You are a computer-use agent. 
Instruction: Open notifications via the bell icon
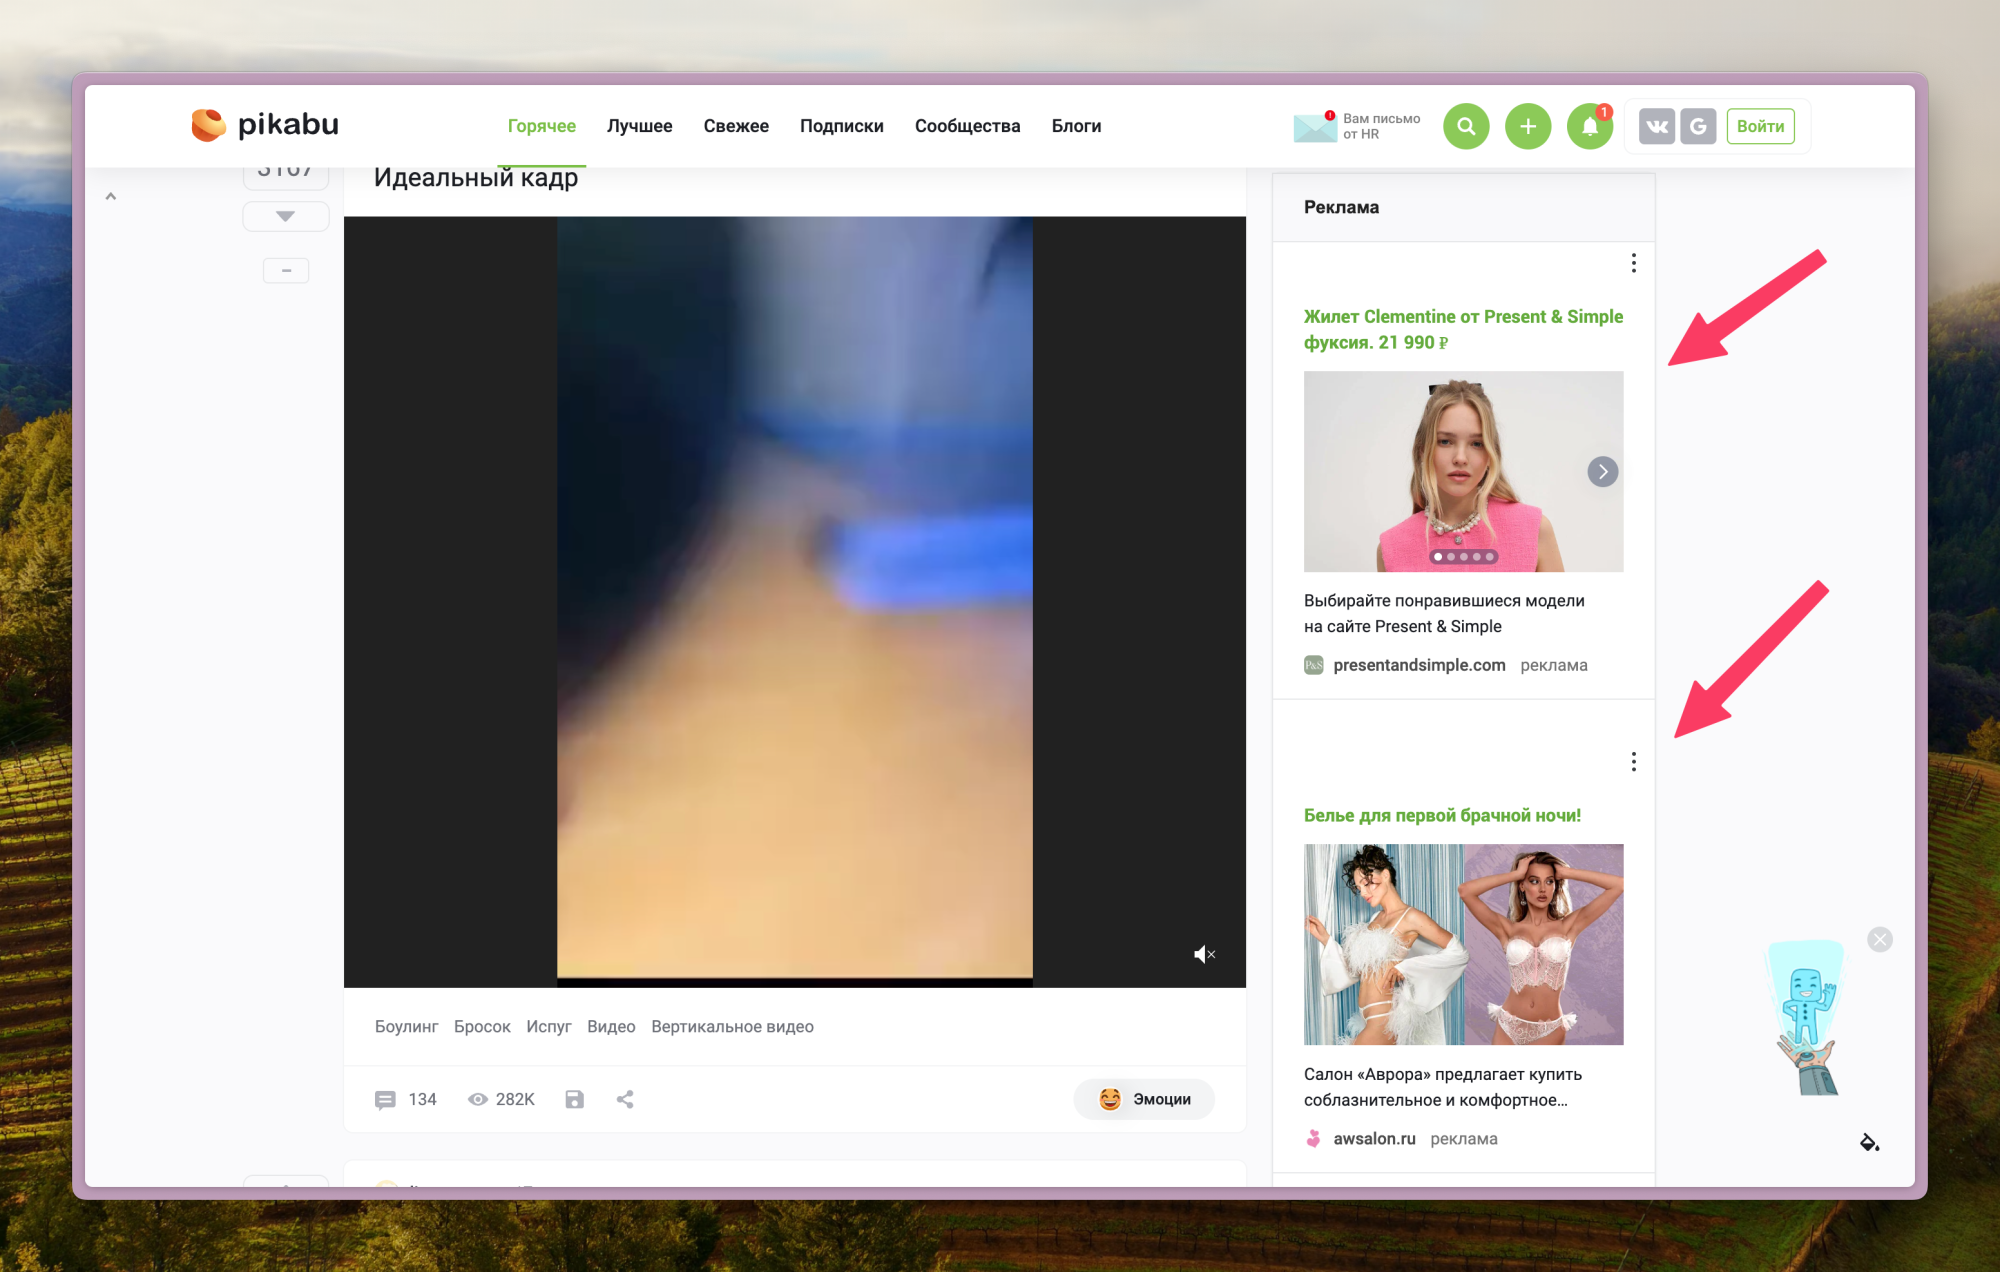pyautogui.click(x=1589, y=126)
